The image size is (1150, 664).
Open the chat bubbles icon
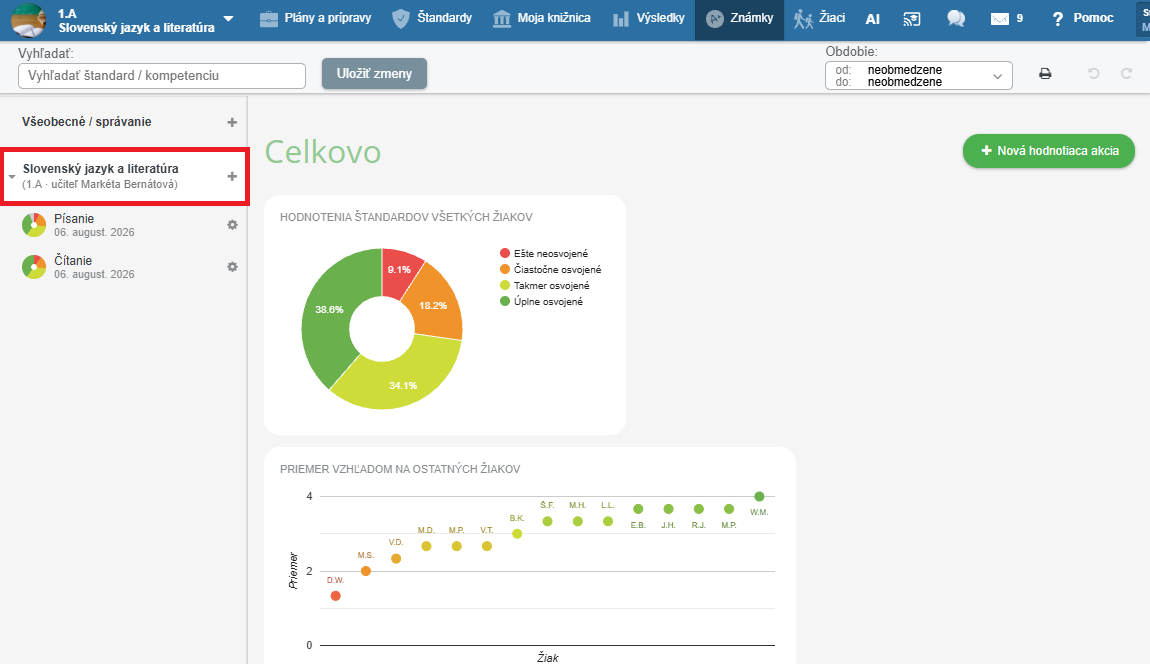[956, 18]
